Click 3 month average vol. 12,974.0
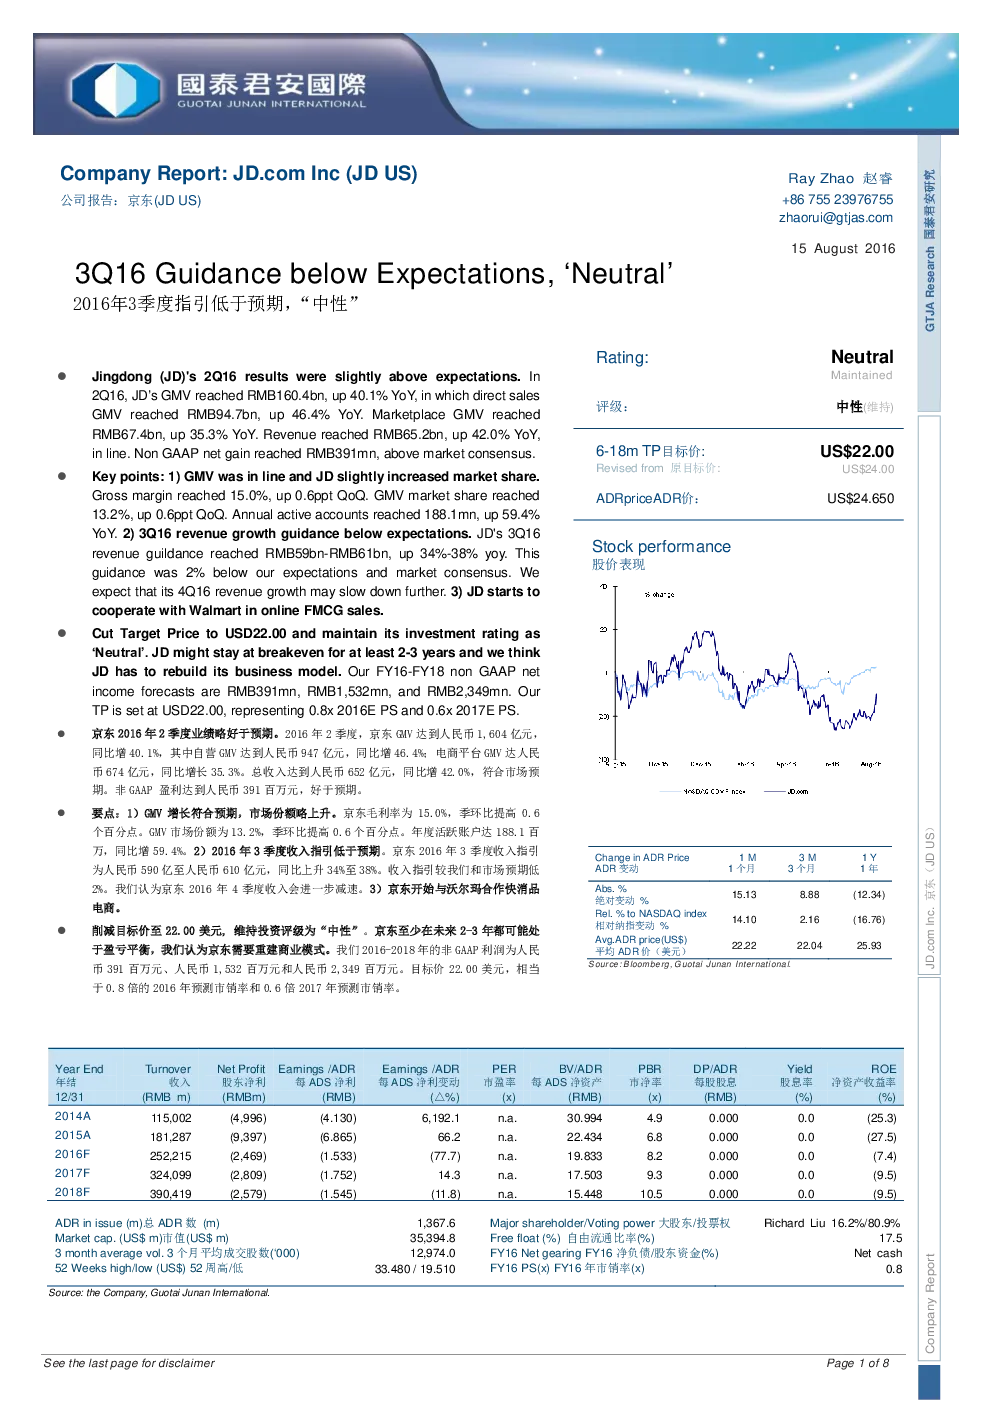 pyautogui.click(x=432, y=1253)
